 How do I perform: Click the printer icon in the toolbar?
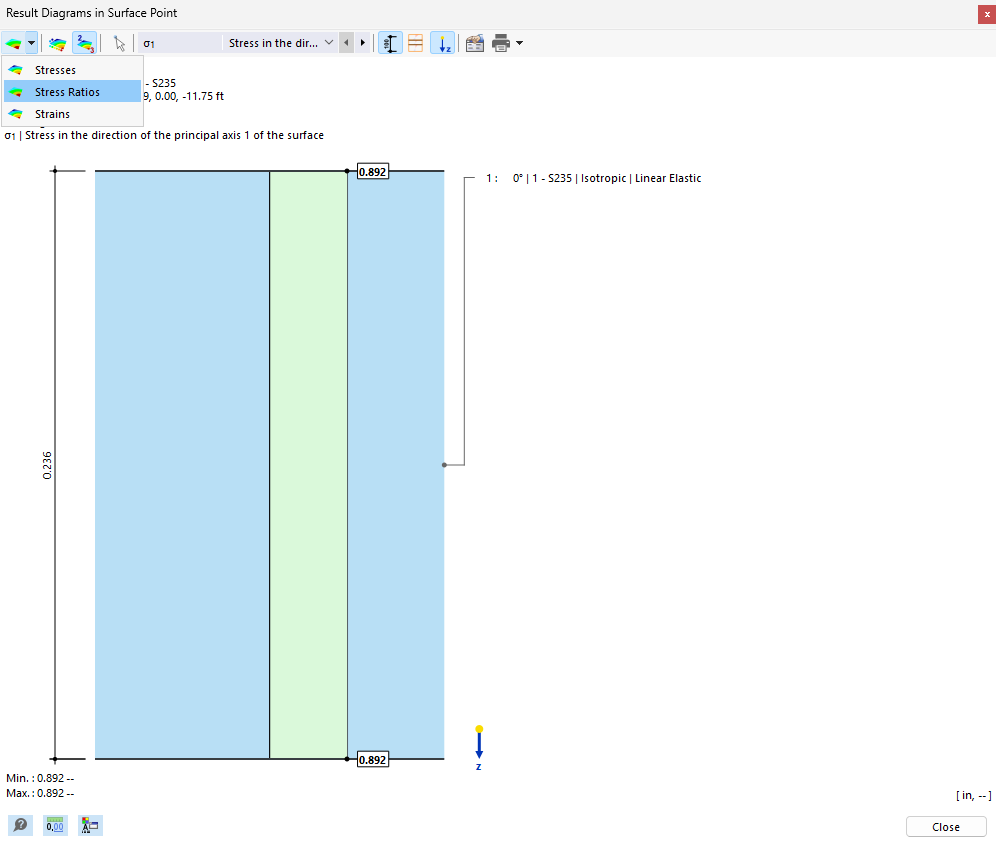(x=498, y=43)
